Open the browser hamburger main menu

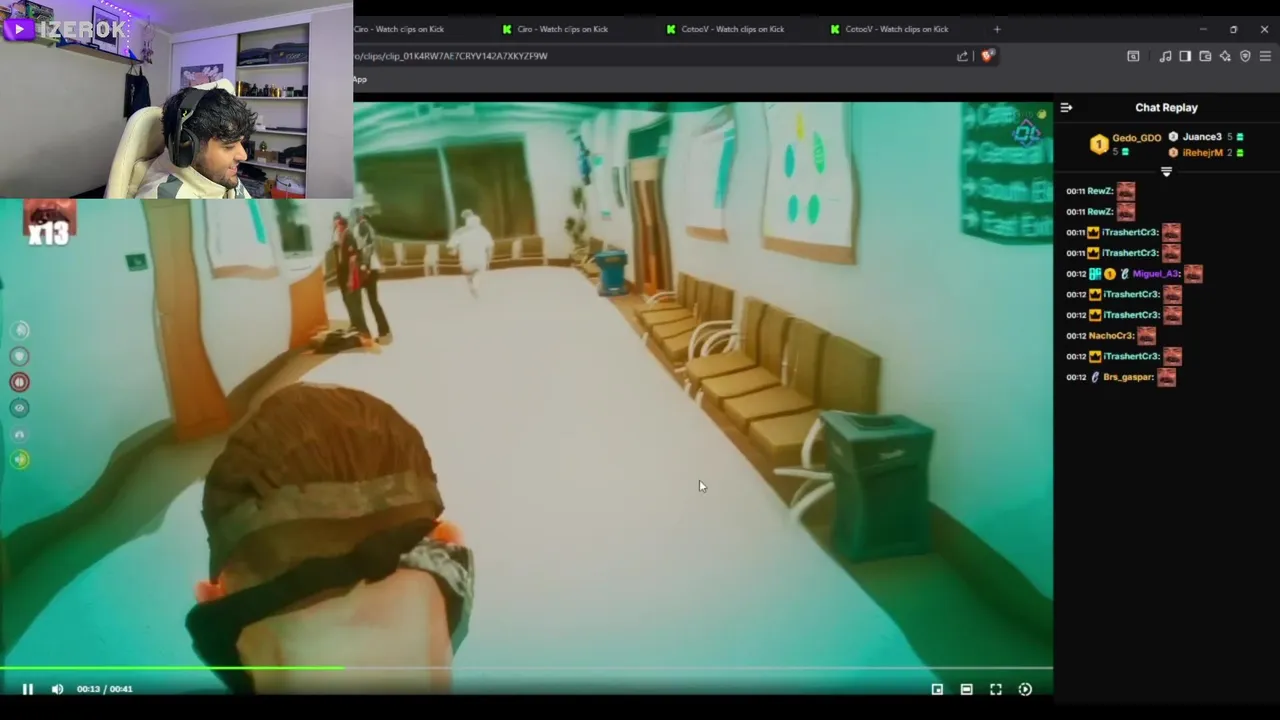pyautogui.click(x=1265, y=56)
